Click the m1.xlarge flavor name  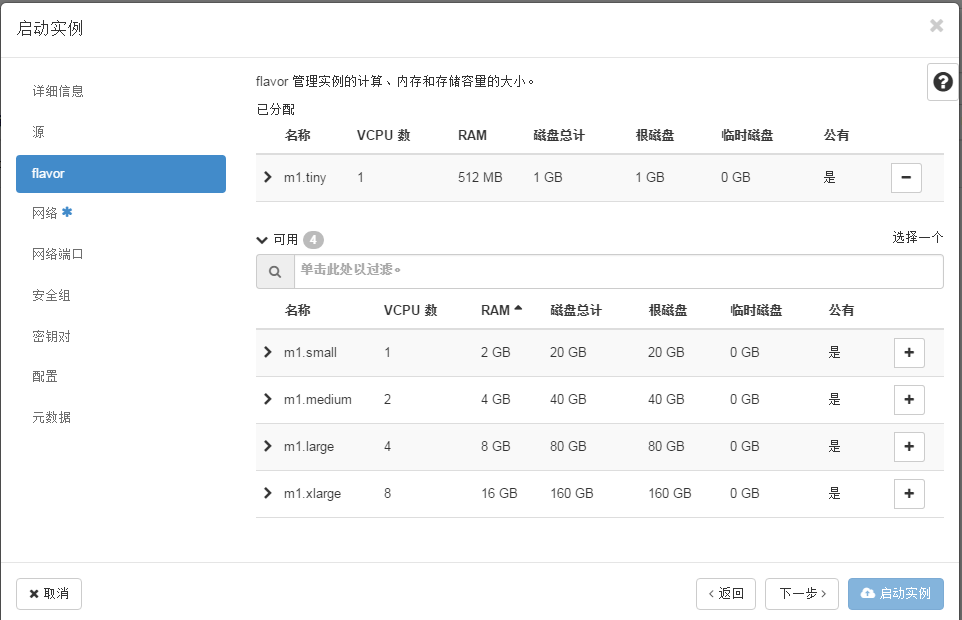pos(312,494)
